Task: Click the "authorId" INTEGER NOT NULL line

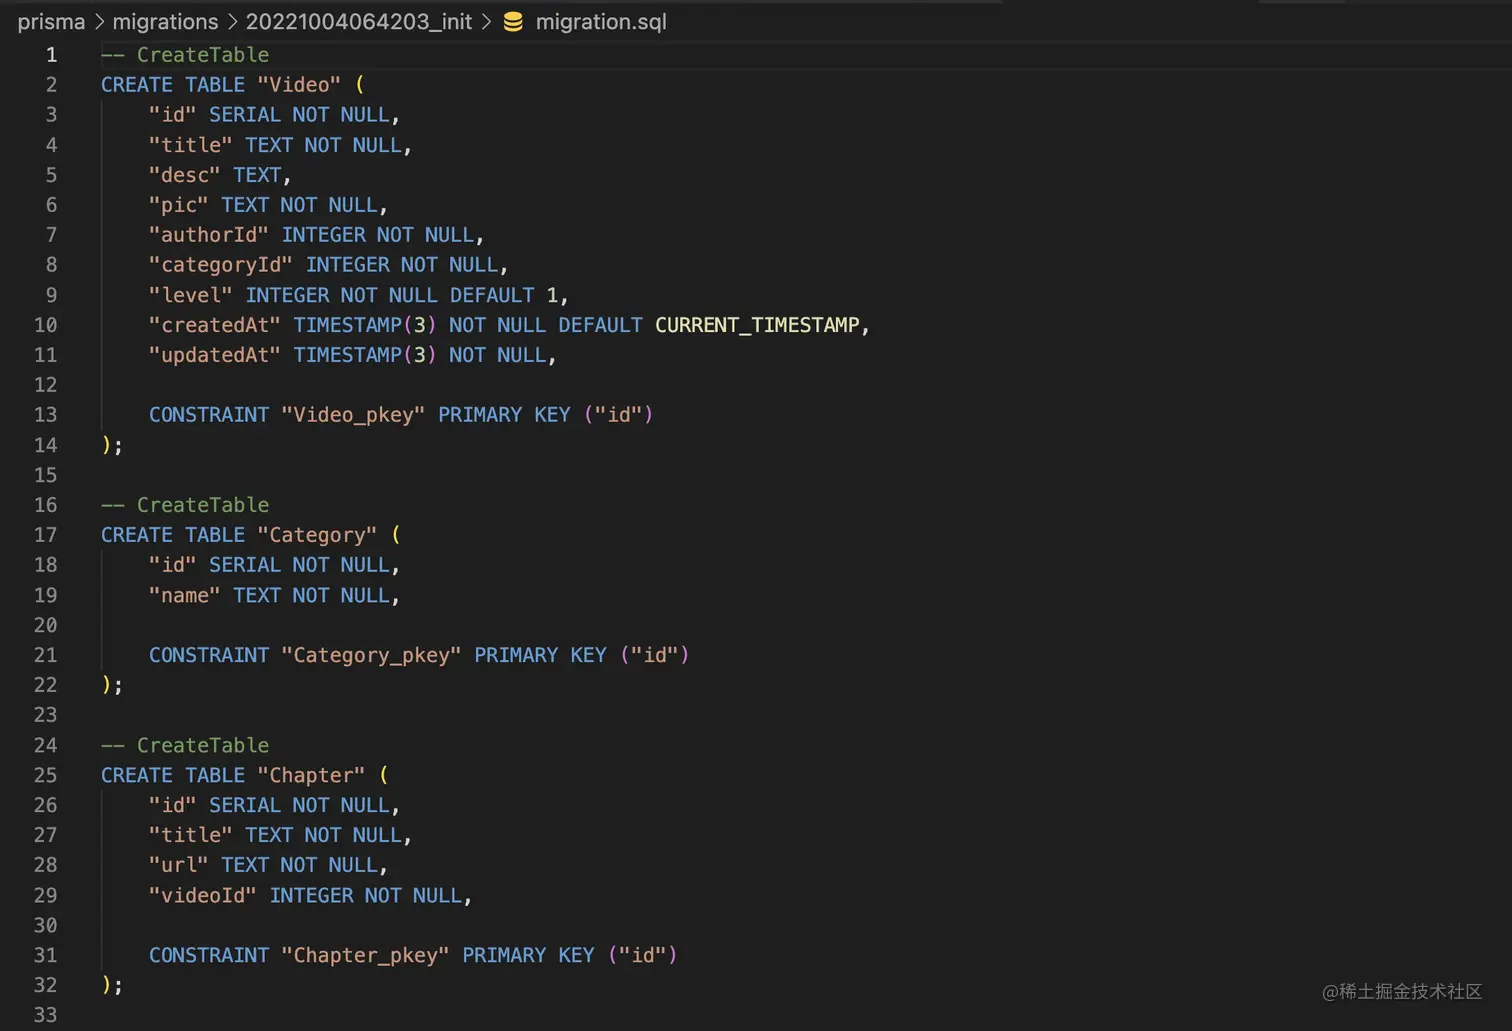Action: [316, 235]
